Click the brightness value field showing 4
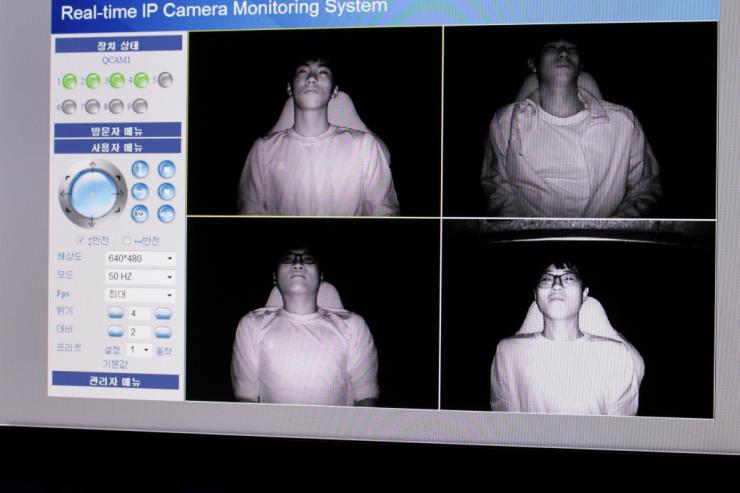The height and width of the screenshot is (493, 740). (x=139, y=313)
